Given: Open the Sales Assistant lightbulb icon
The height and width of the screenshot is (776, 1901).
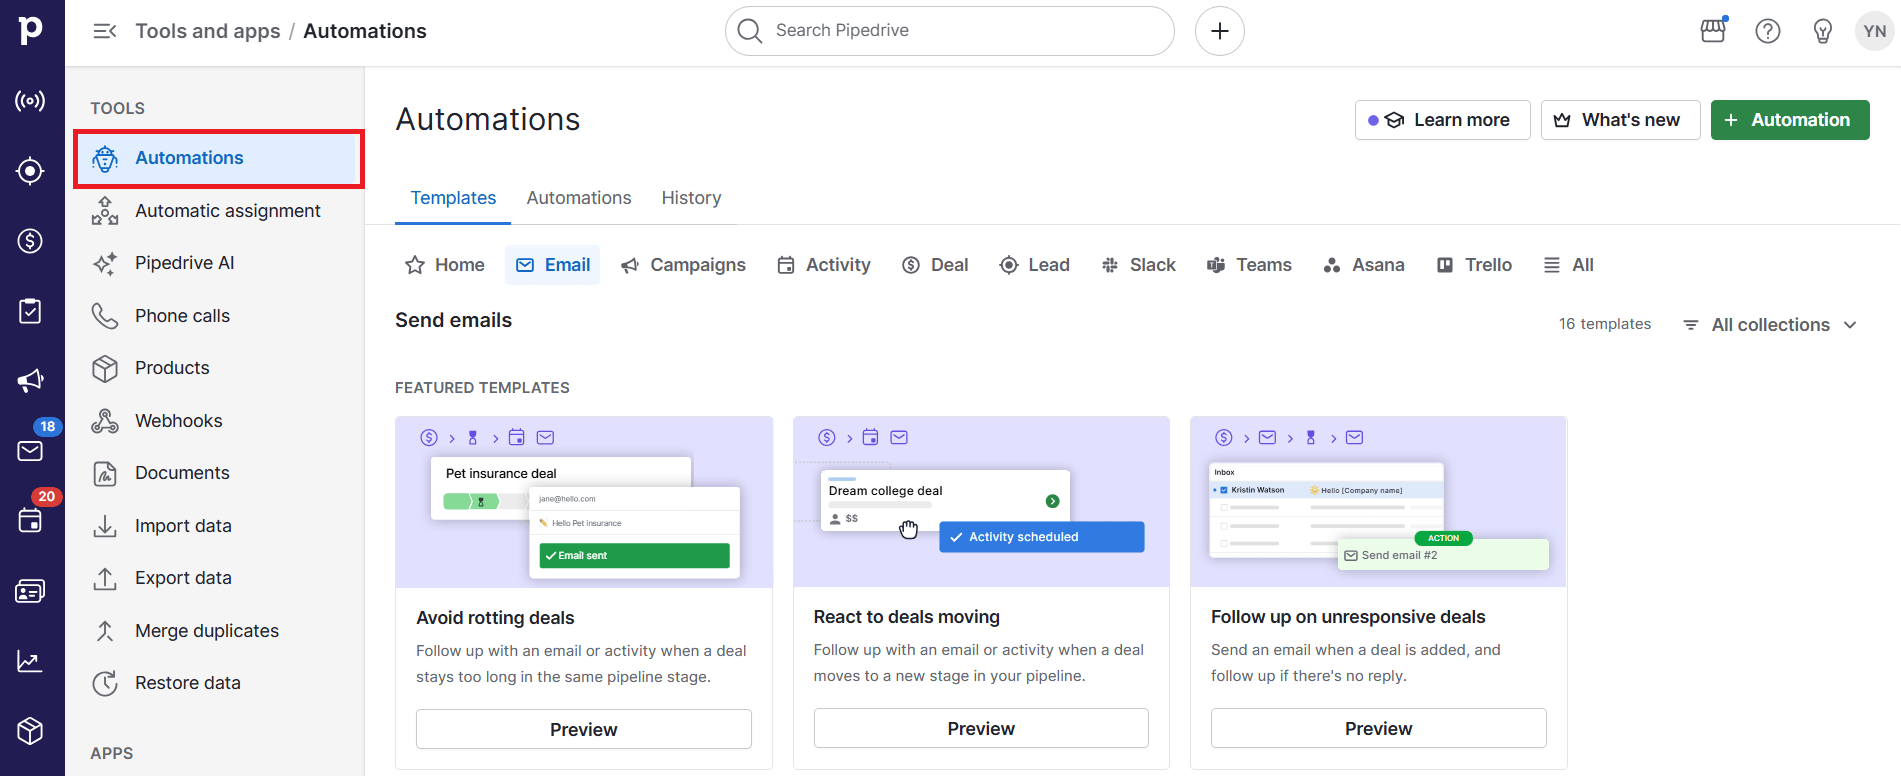Looking at the screenshot, I should [x=1823, y=31].
